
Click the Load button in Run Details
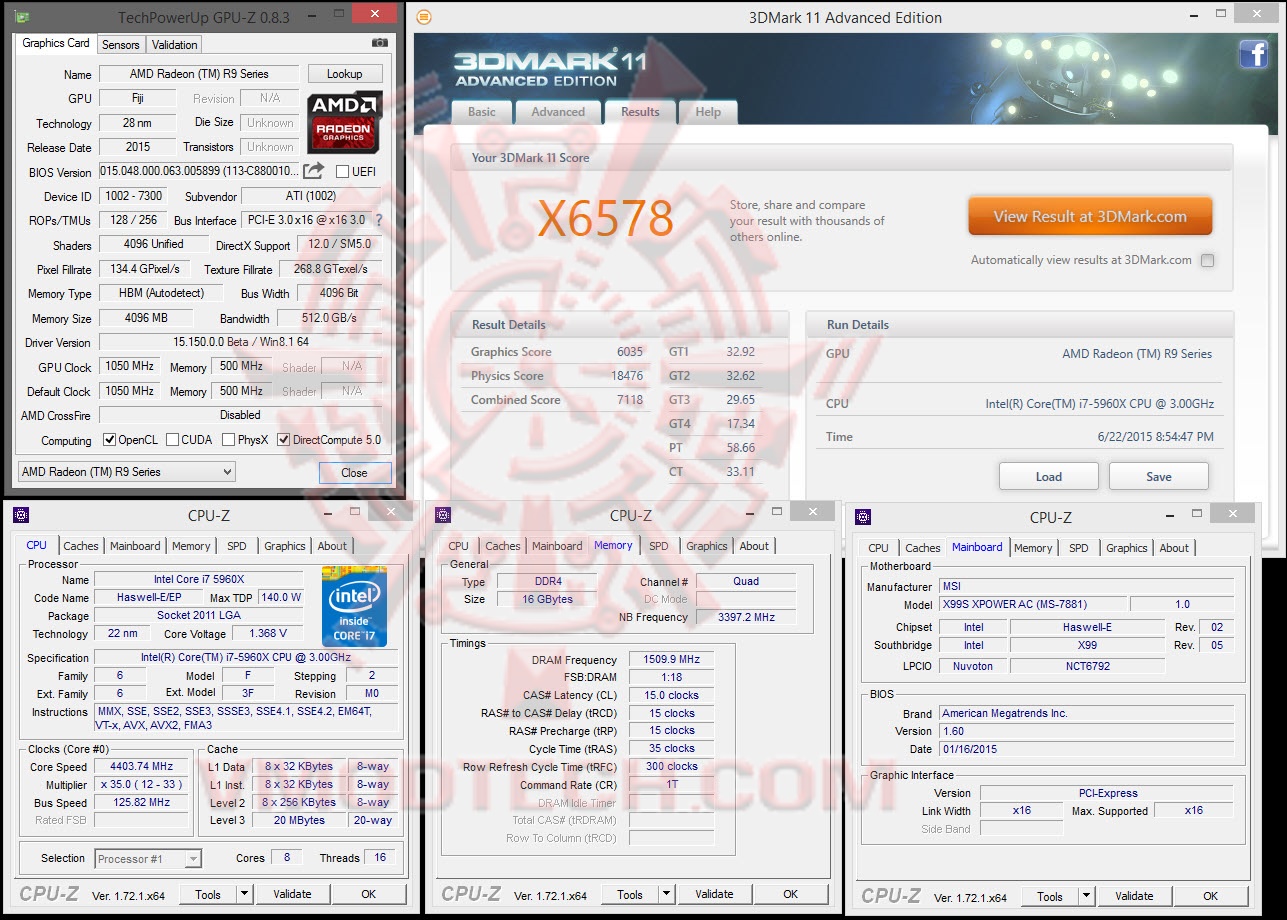coord(1049,476)
